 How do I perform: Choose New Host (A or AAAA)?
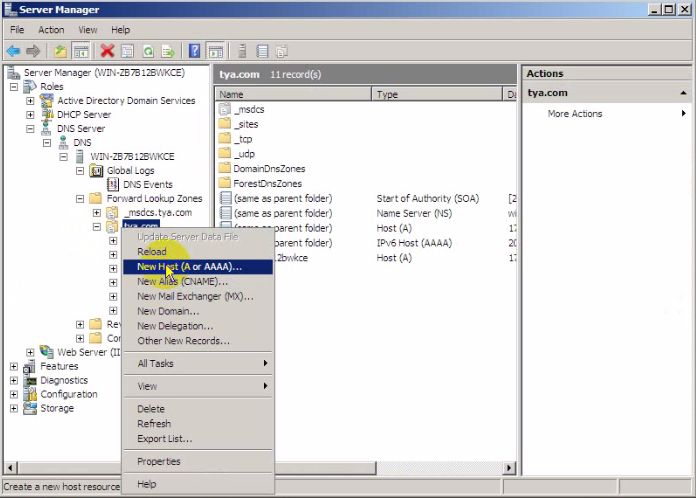point(198,267)
